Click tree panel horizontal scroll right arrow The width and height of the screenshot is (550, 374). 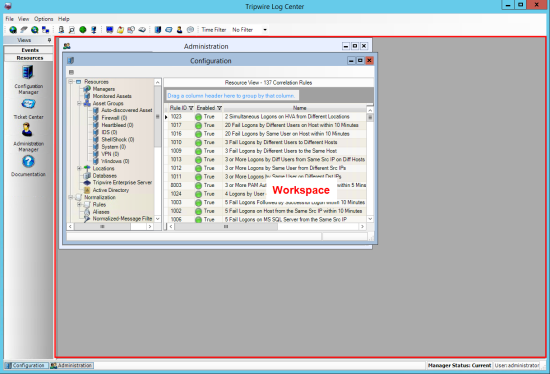coord(150,227)
